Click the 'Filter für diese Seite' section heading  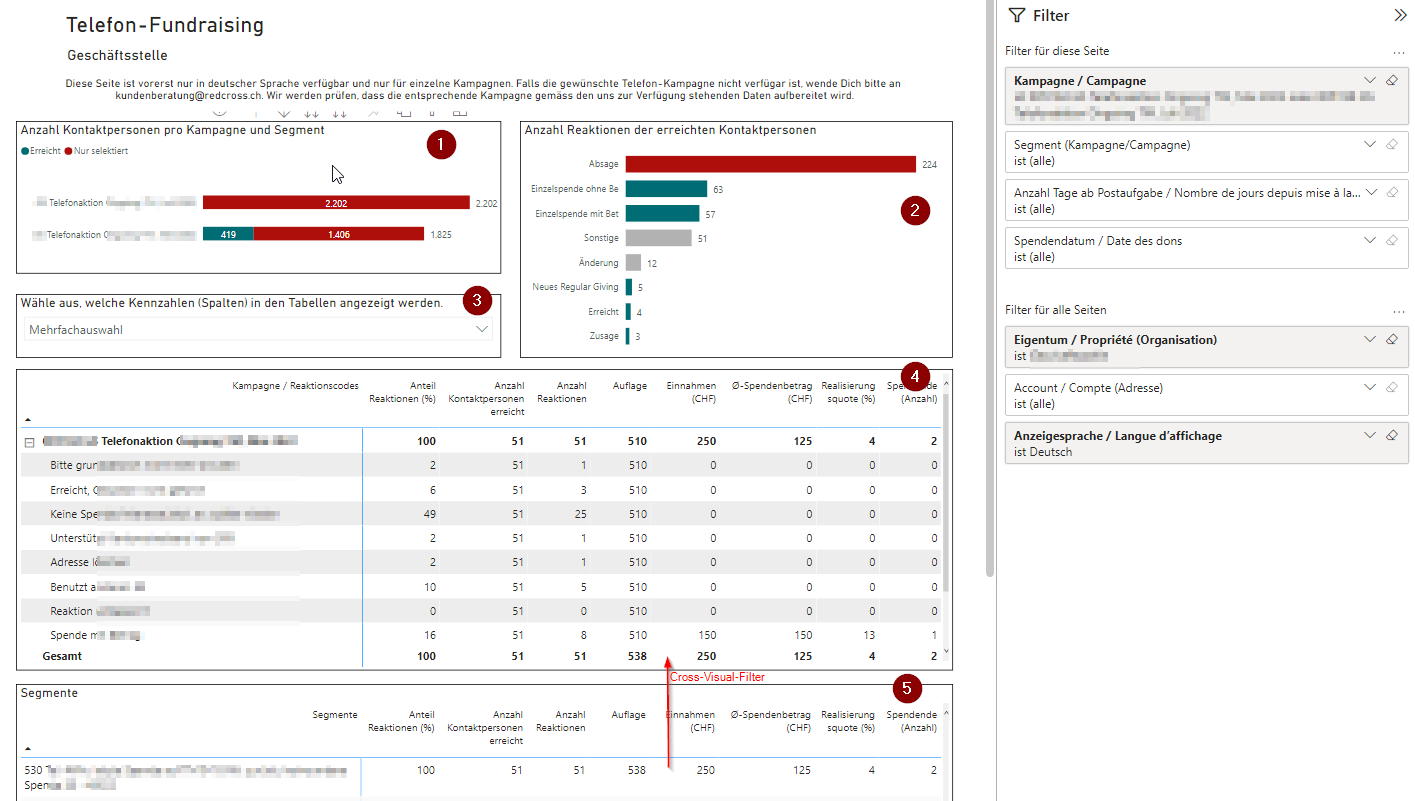[x=1057, y=51]
